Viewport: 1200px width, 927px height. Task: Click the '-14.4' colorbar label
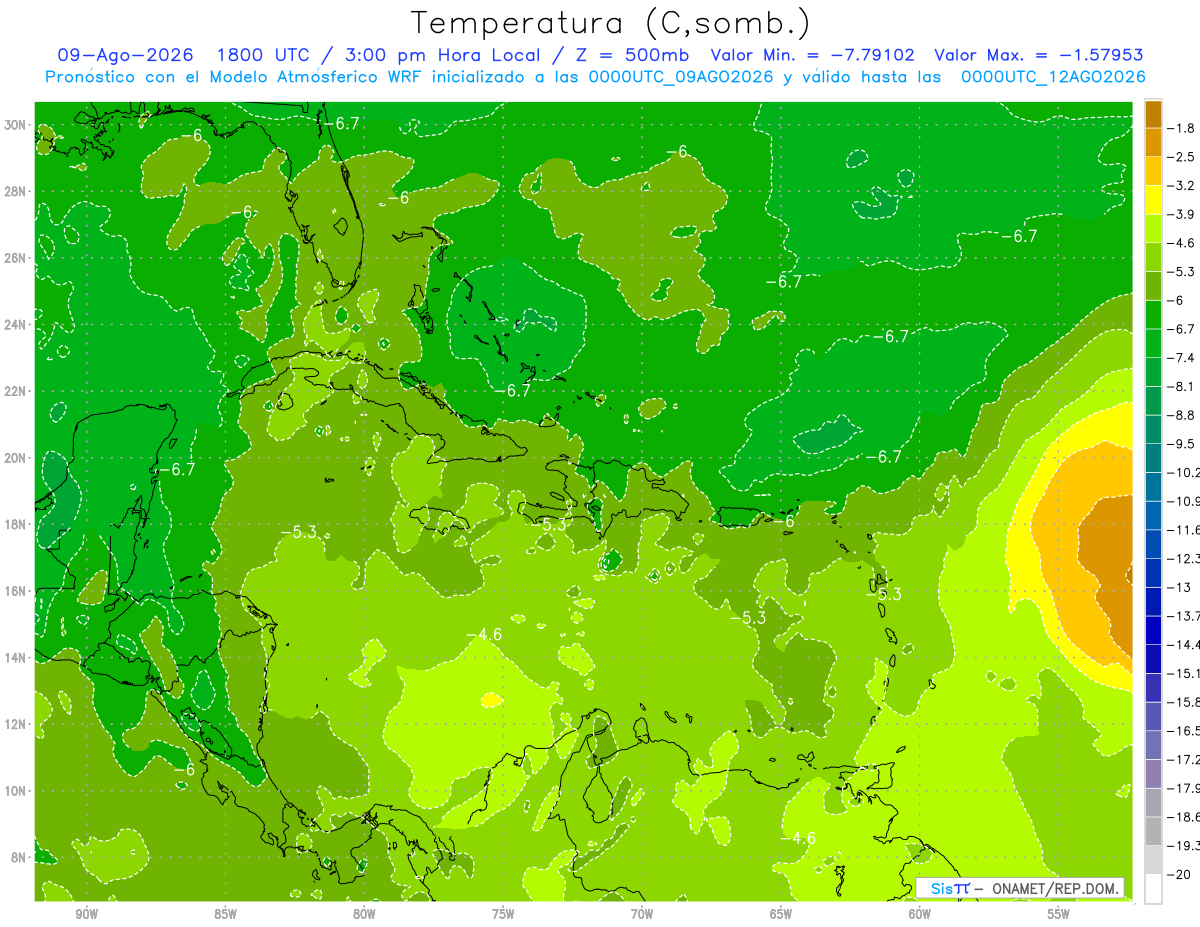pos(1185,645)
